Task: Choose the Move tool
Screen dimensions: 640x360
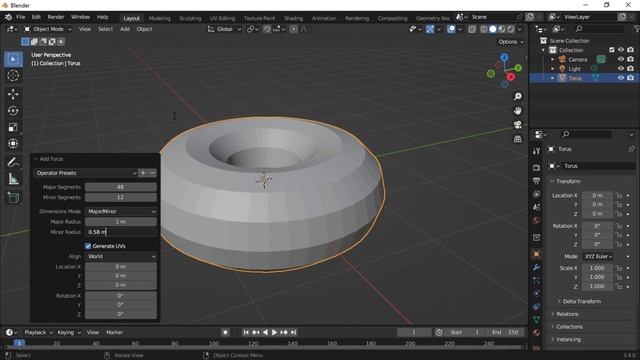Action: 13,94
